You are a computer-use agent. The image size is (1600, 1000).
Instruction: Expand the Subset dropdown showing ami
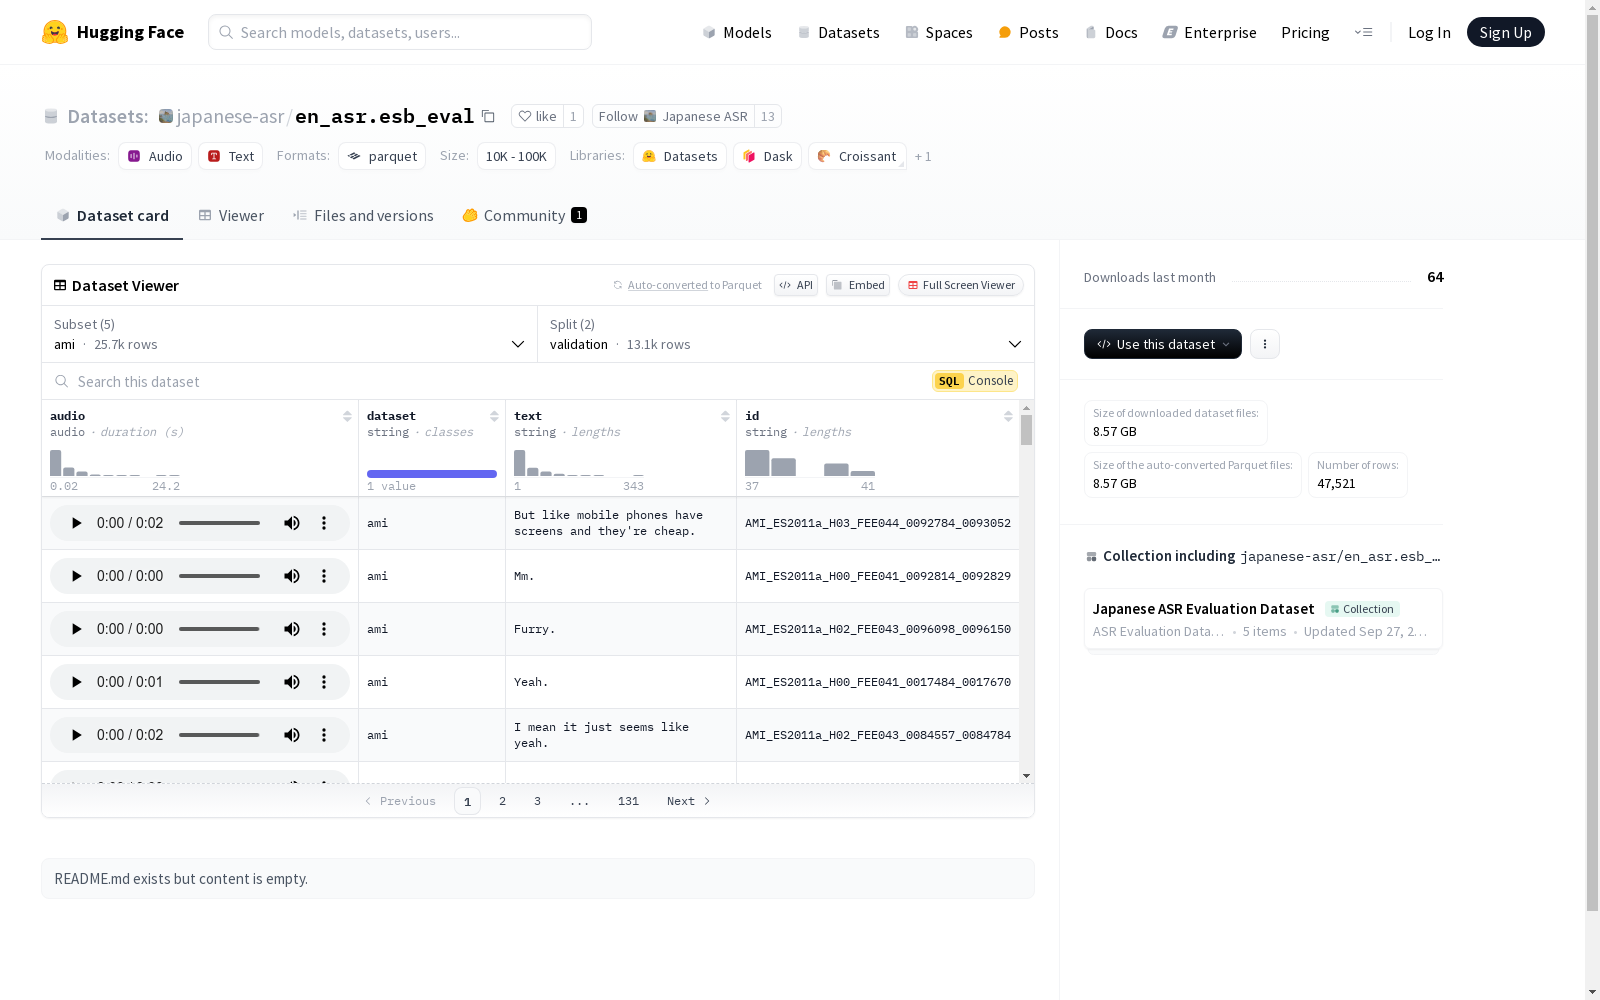pos(290,334)
